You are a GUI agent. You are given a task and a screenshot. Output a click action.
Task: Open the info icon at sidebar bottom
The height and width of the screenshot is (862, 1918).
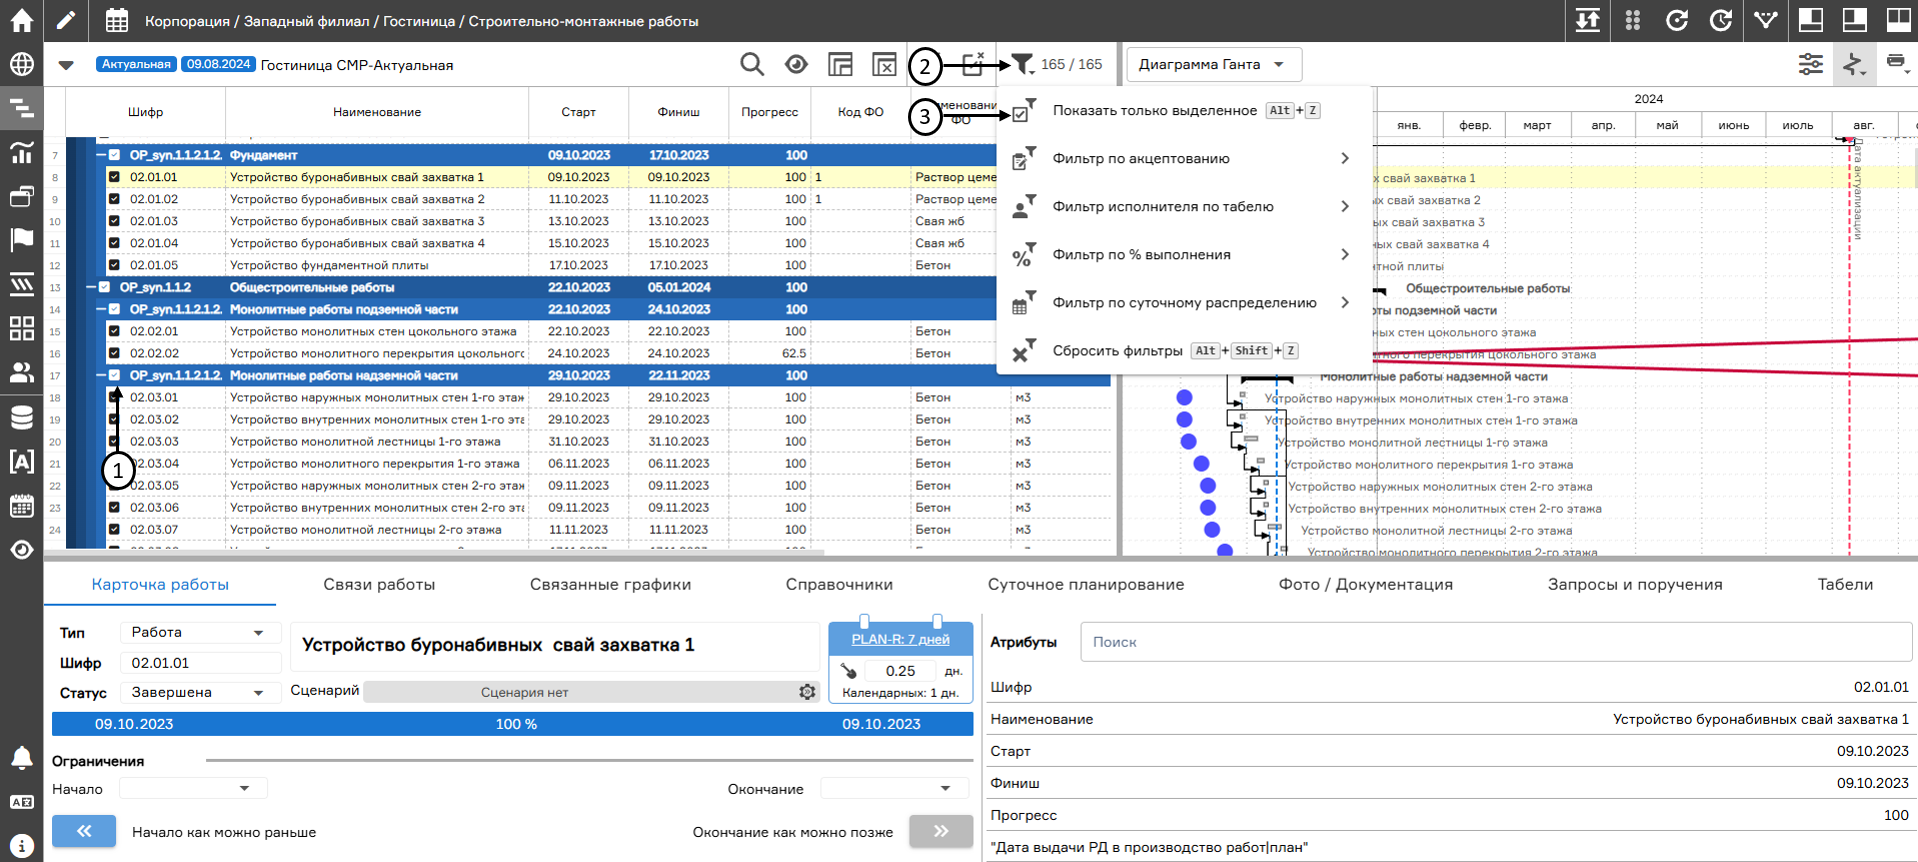(x=21, y=846)
